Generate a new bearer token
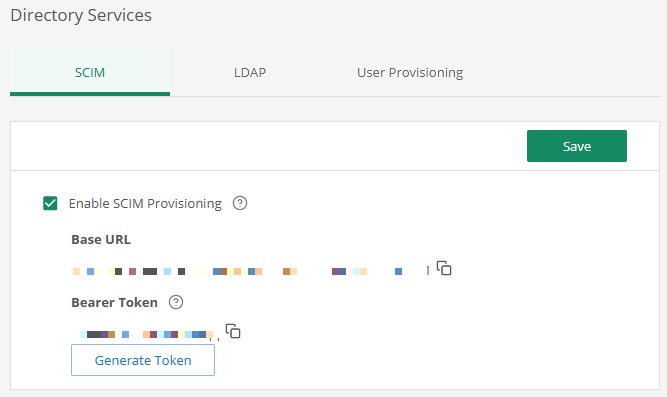The height and width of the screenshot is (397, 667). [x=143, y=360]
